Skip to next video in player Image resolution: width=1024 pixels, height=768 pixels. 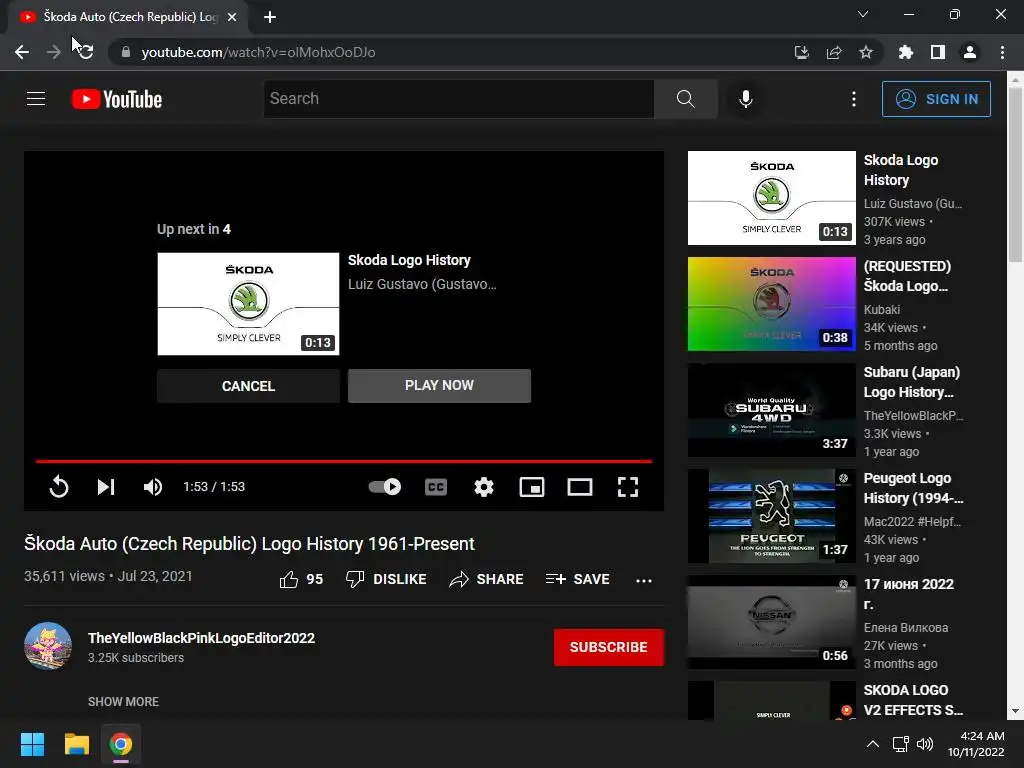point(106,487)
